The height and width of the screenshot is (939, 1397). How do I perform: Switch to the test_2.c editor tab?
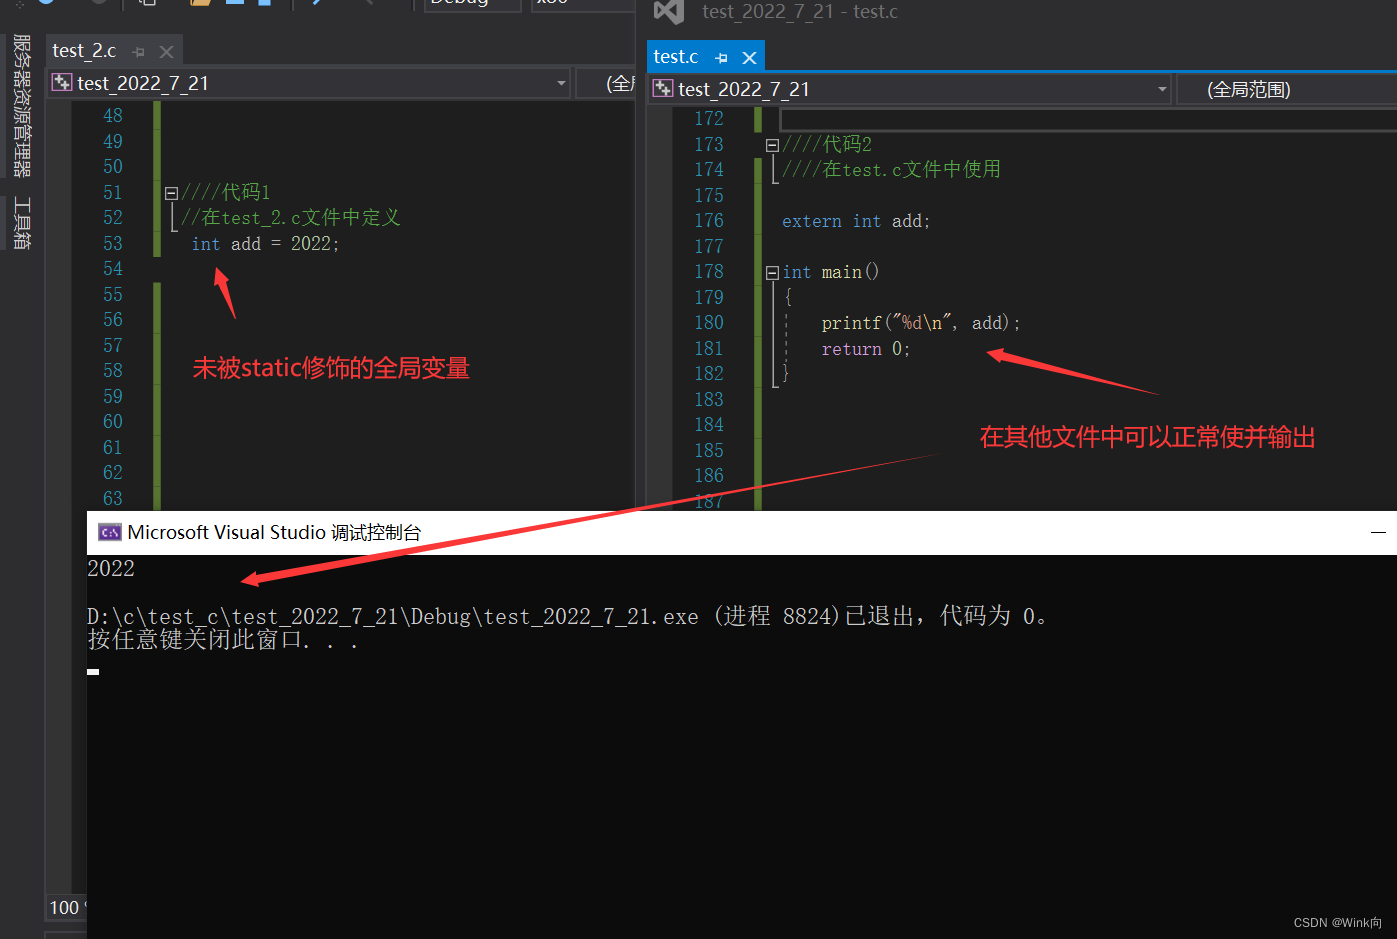pos(84,51)
